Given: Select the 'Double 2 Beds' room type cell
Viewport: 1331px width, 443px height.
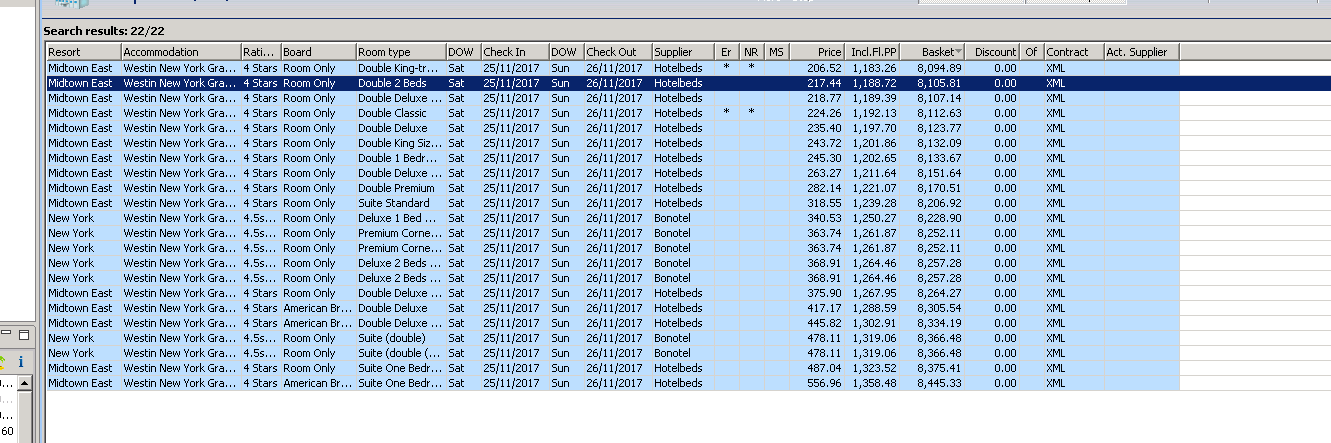Looking at the screenshot, I should click(x=401, y=83).
